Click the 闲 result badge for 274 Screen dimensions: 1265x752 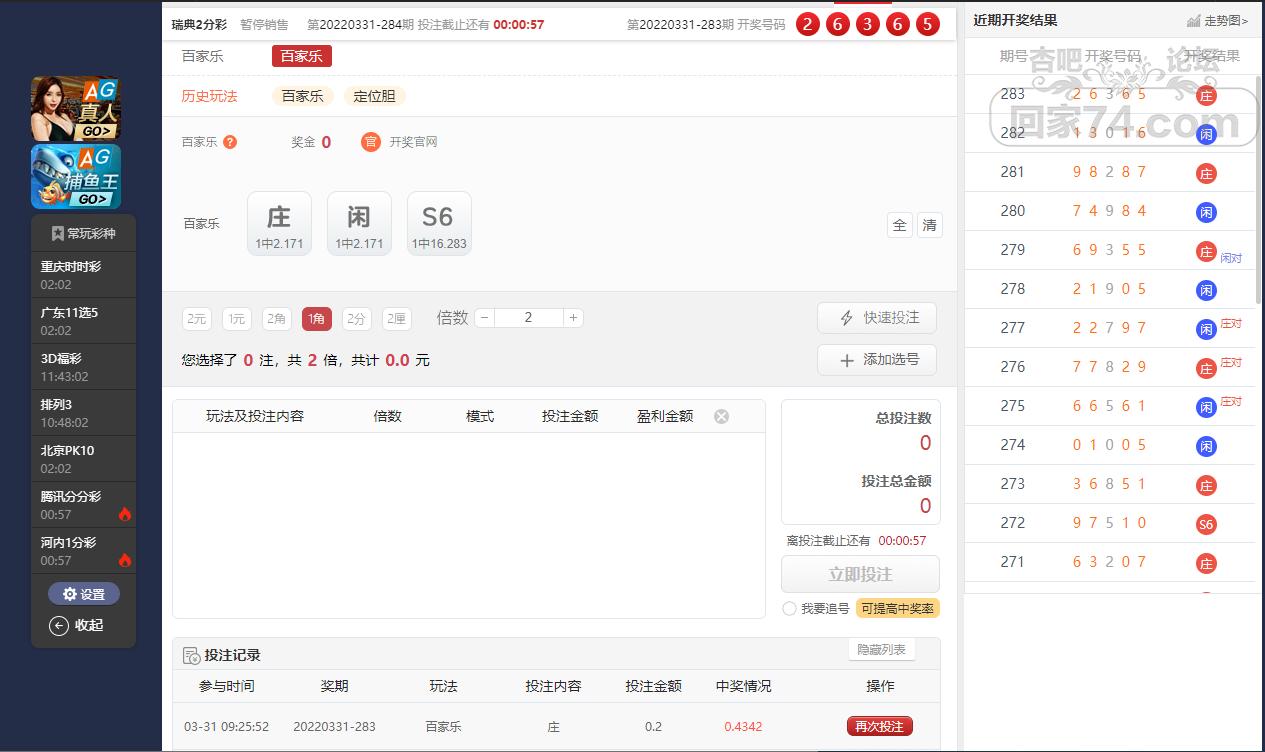coord(1207,446)
